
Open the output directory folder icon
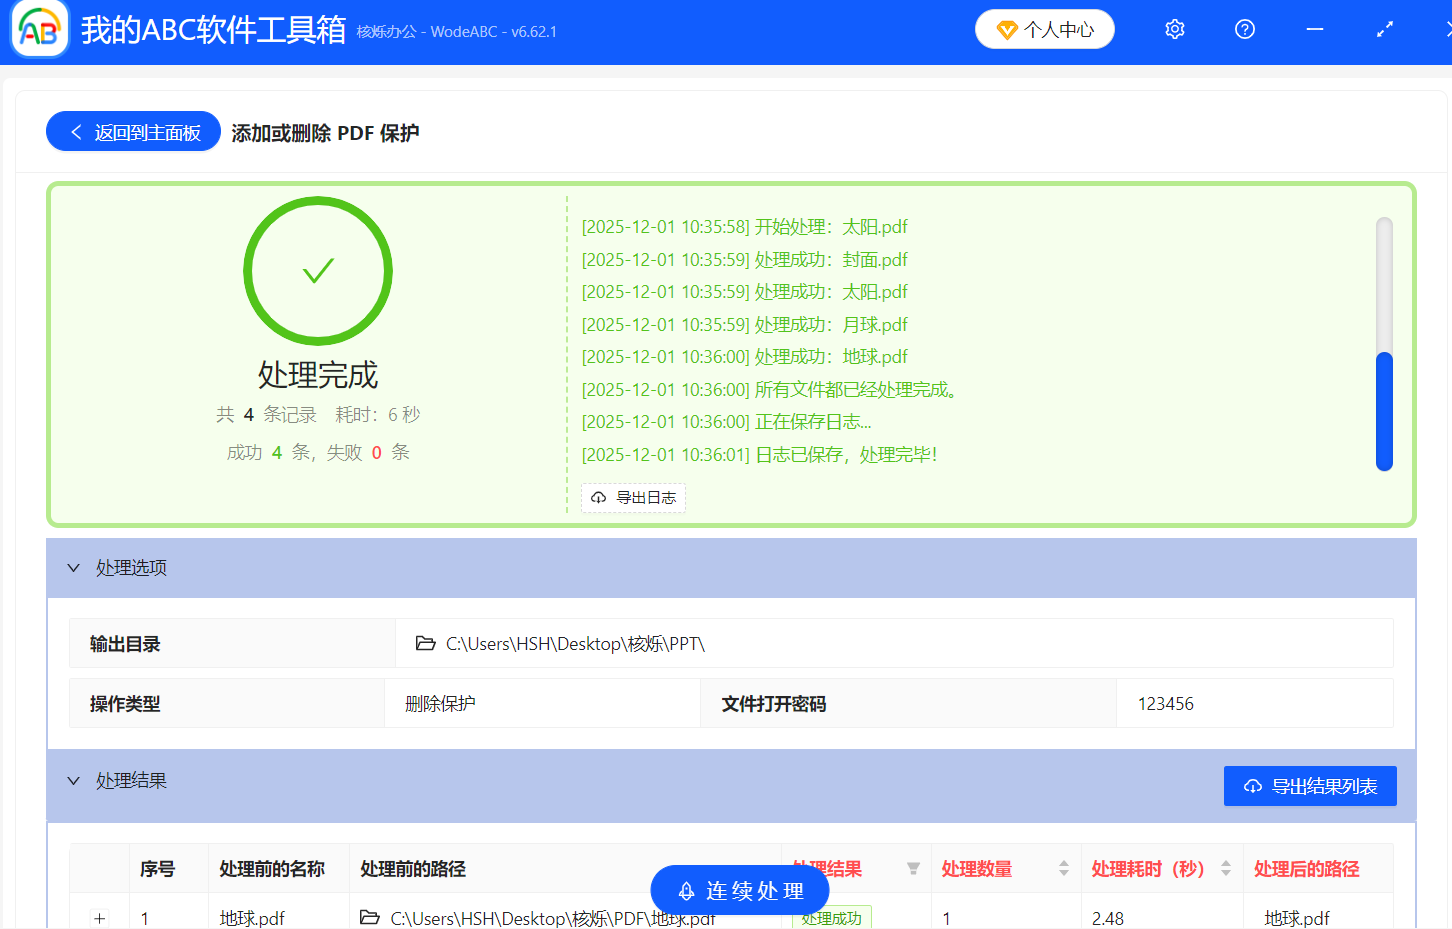click(x=425, y=643)
